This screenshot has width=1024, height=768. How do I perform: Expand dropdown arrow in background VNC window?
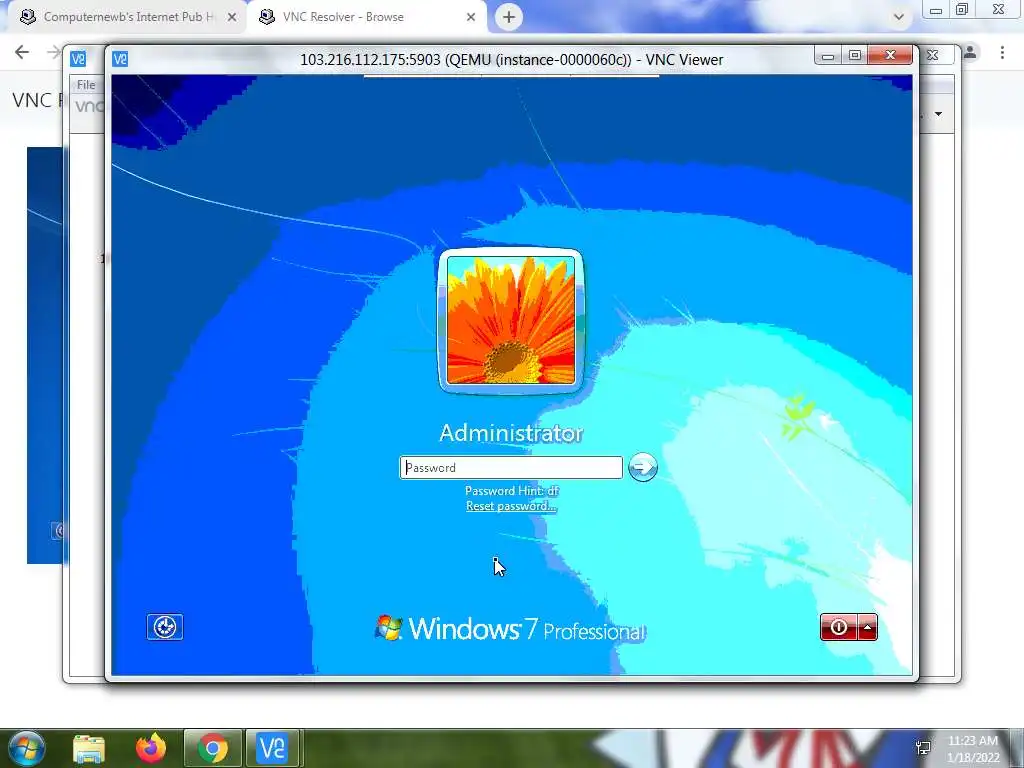pyautogui.click(x=938, y=114)
